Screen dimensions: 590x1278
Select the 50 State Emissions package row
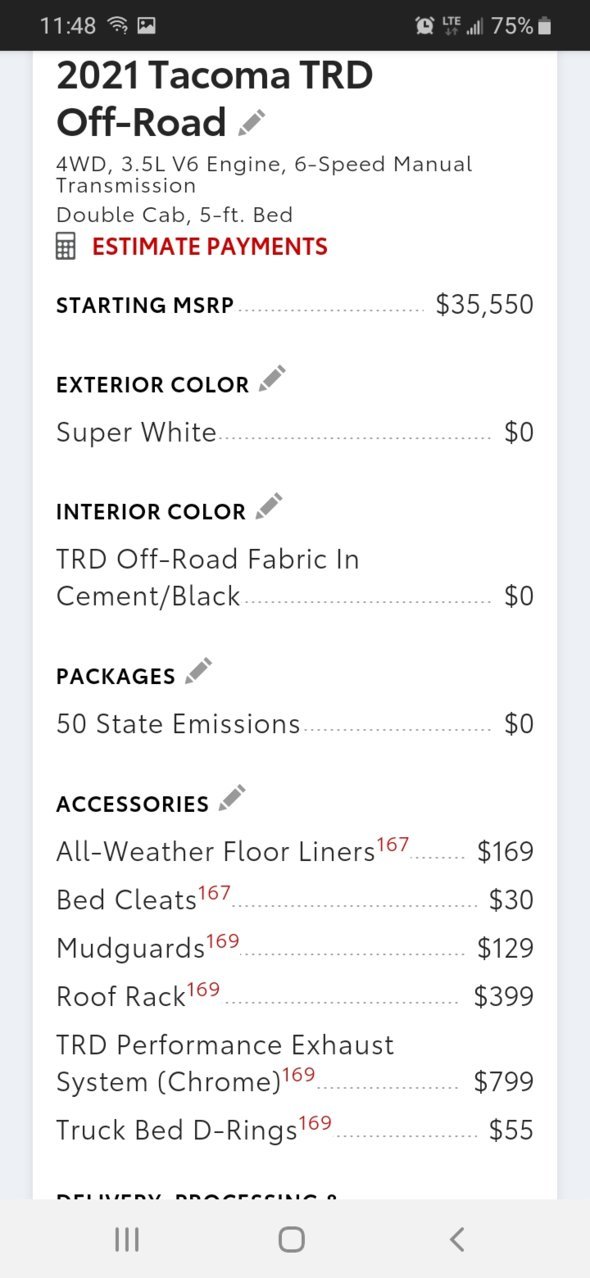(295, 724)
